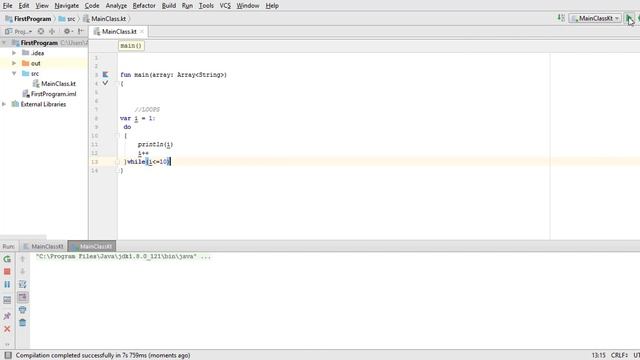
Task: Open Project panel settings gear
Action: click(68, 31)
